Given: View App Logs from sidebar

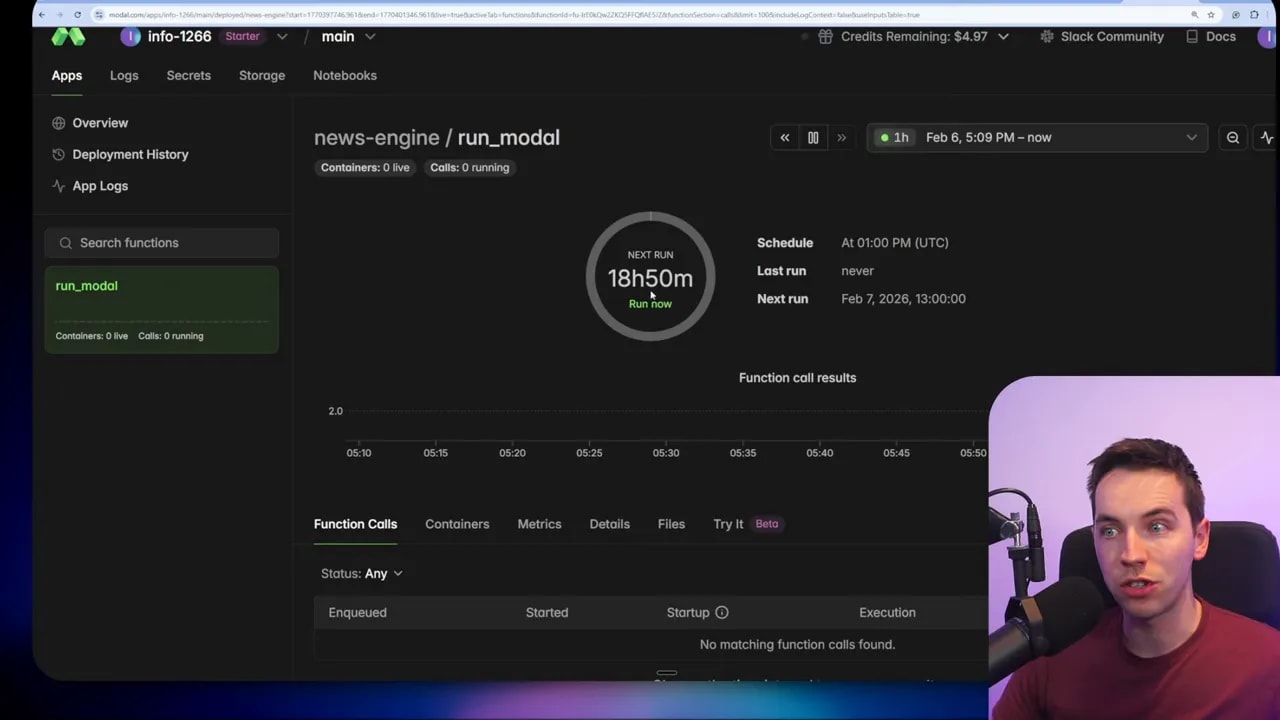Looking at the screenshot, I should 100,186.
